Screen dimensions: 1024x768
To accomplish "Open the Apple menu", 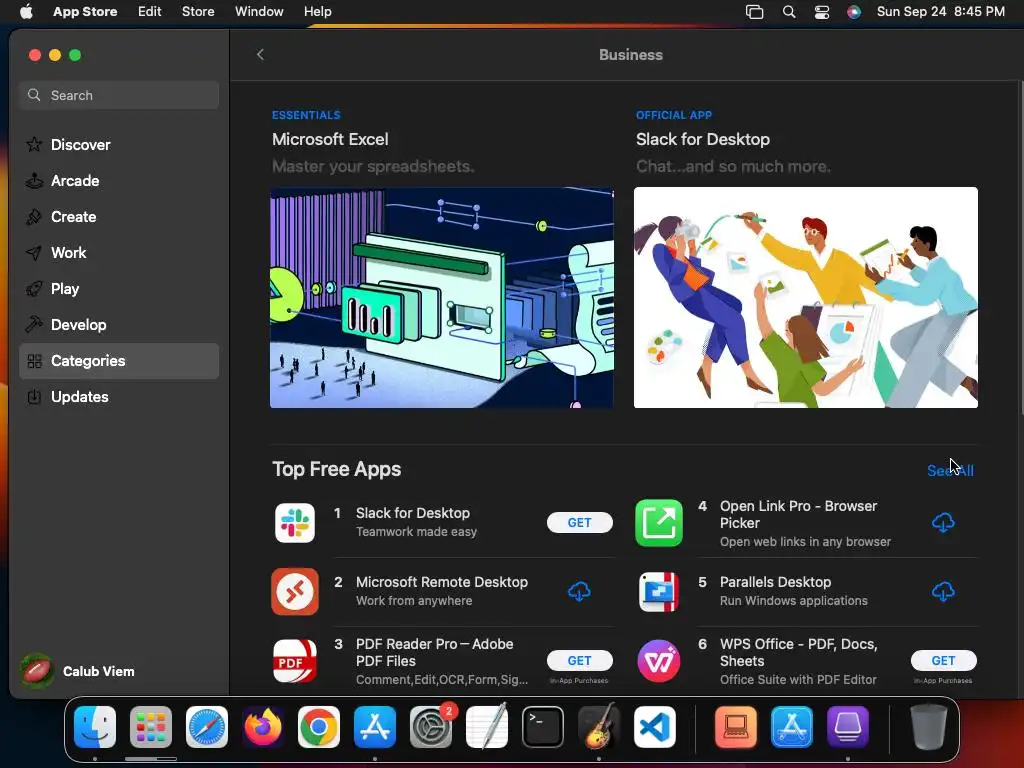I will coord(26,12).
